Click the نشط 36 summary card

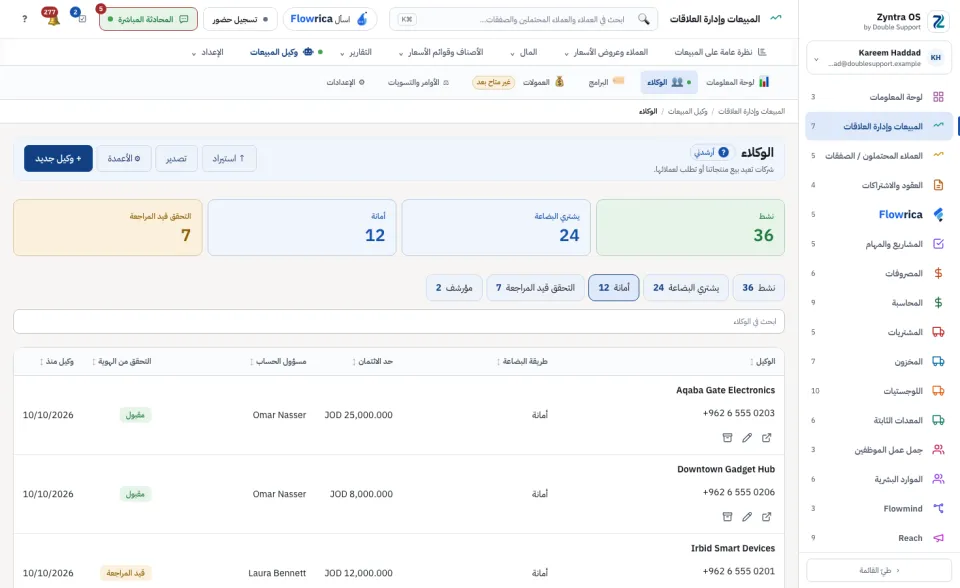click(690, 227)
